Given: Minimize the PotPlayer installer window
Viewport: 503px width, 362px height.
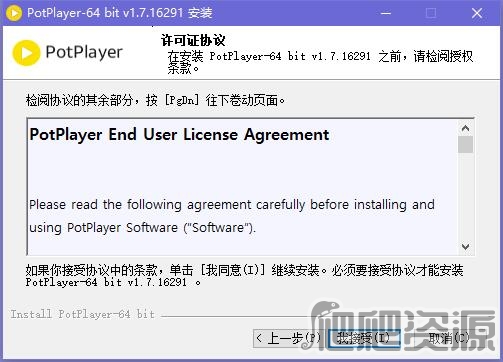Looking at the screenshot, I should (386, 13).
